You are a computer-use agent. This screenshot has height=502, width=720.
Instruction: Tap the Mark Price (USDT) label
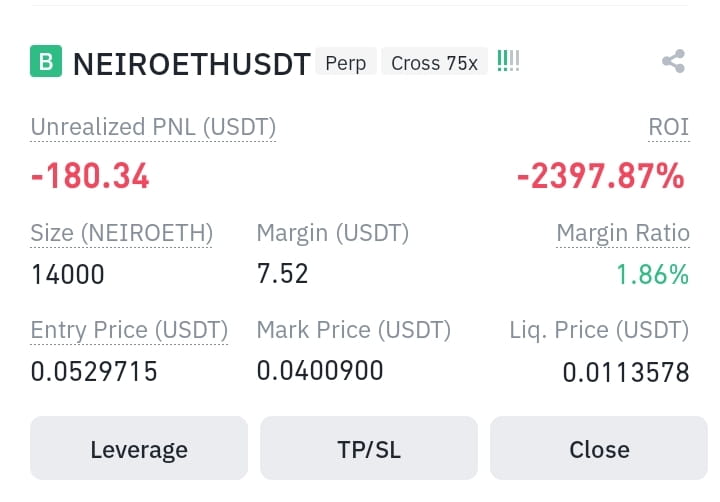(354, 330)
